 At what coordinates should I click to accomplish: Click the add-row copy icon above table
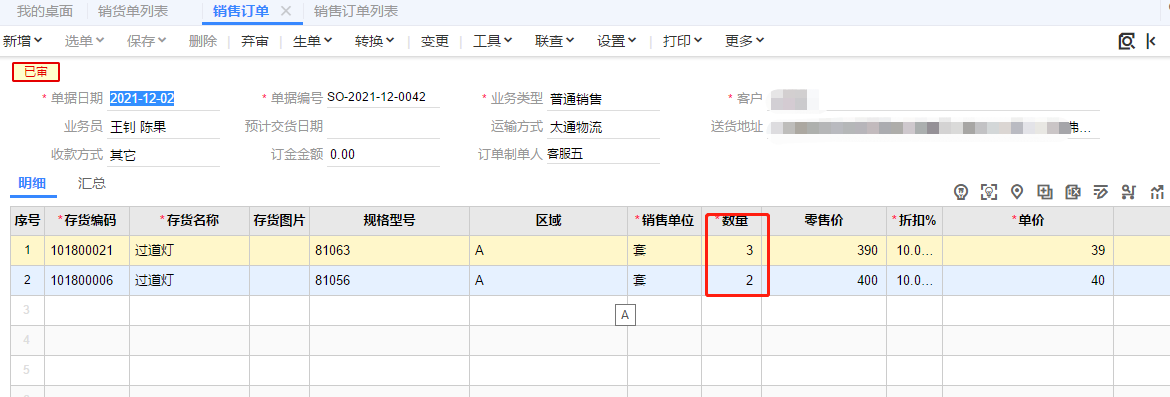[1045, 192]
